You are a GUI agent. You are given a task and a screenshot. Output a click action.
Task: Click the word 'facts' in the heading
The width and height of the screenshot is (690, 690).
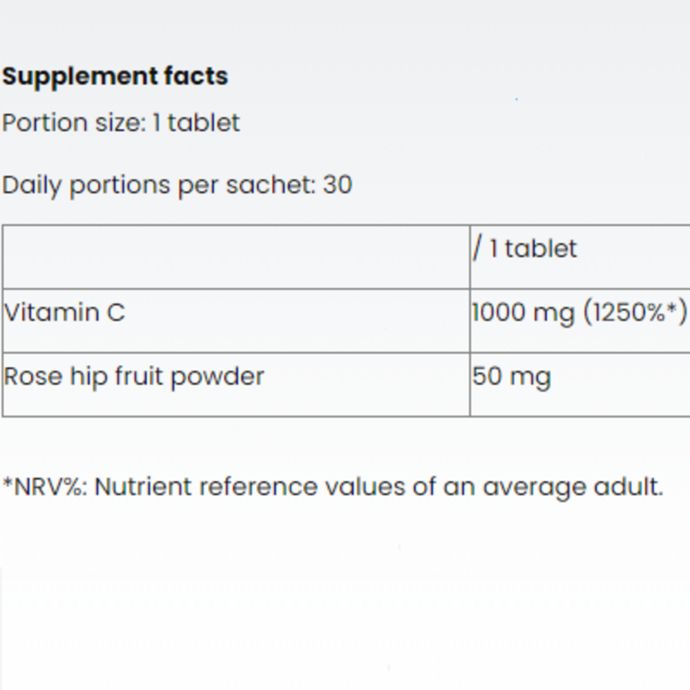196,76
